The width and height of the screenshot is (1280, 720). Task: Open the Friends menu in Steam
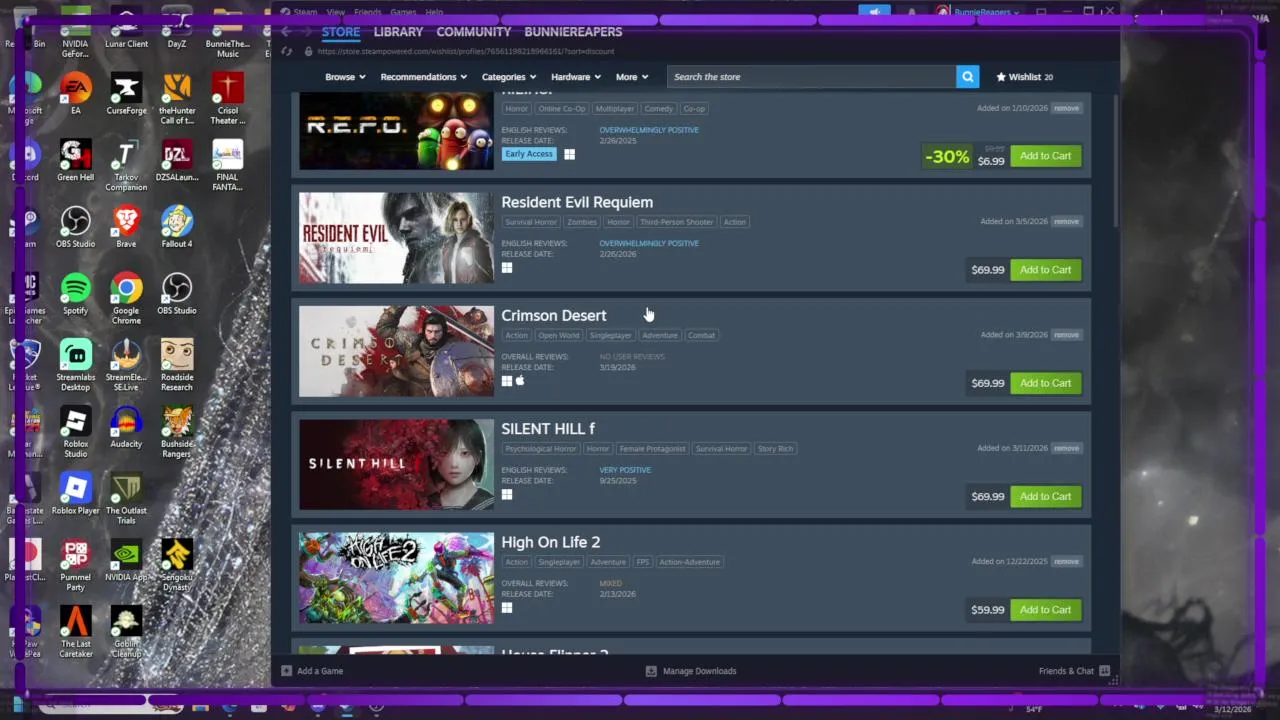(367, 12)
